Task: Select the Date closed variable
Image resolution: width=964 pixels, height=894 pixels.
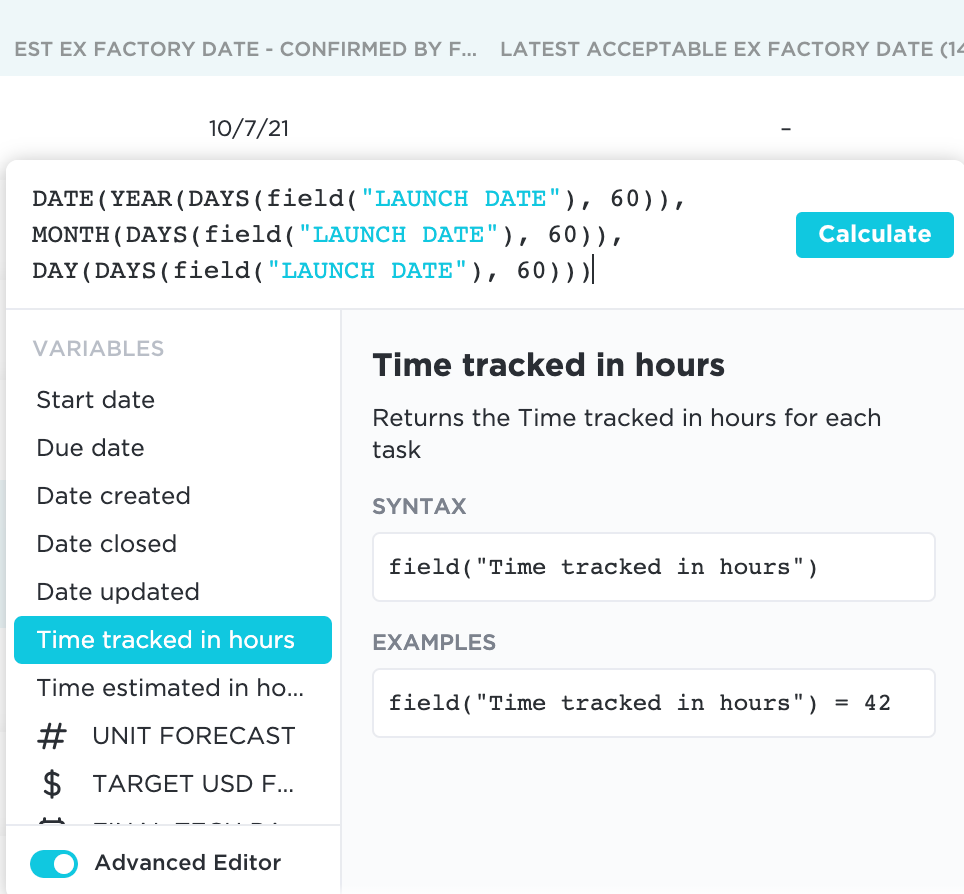Action: pyautogui.click(x=107, y=545)
